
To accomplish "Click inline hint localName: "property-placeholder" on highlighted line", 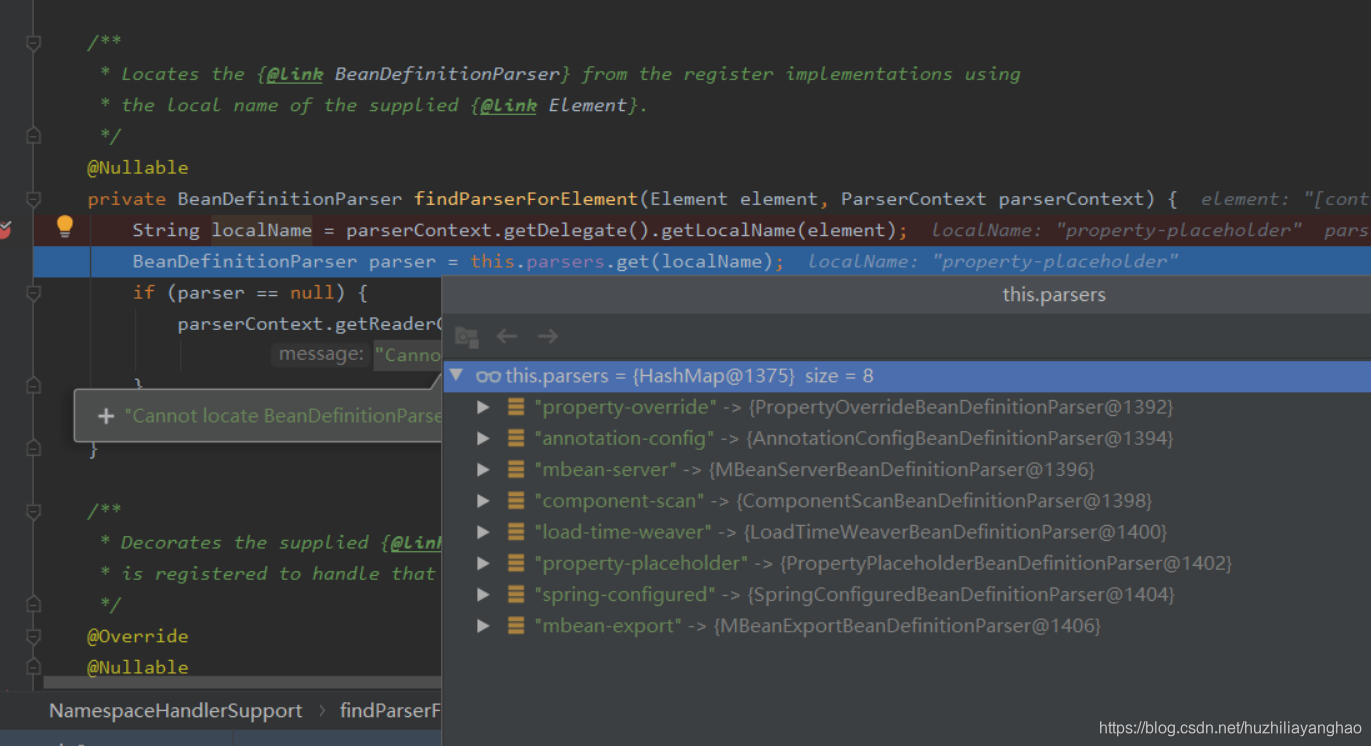I will click(993, 261).
